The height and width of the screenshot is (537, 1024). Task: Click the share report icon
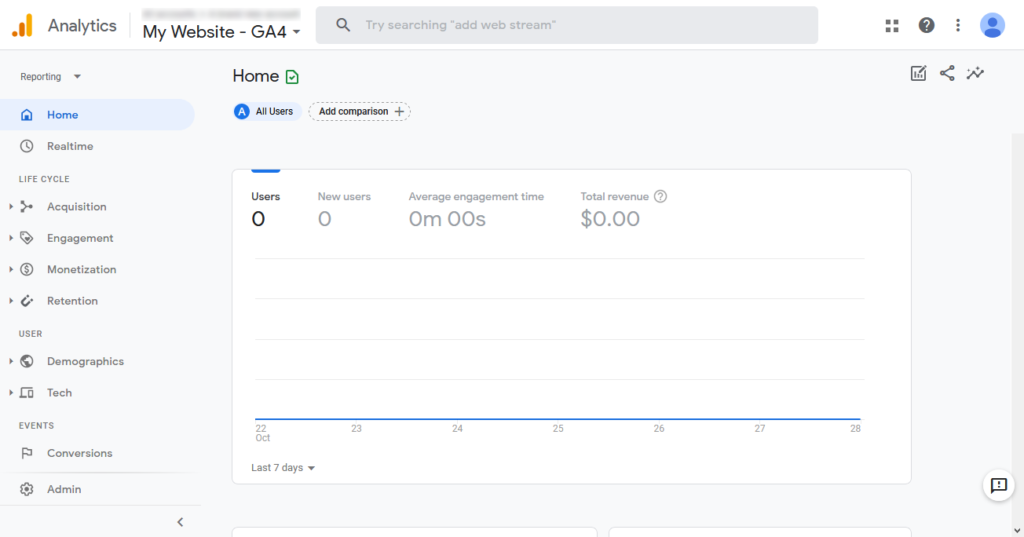click(947, 73)
